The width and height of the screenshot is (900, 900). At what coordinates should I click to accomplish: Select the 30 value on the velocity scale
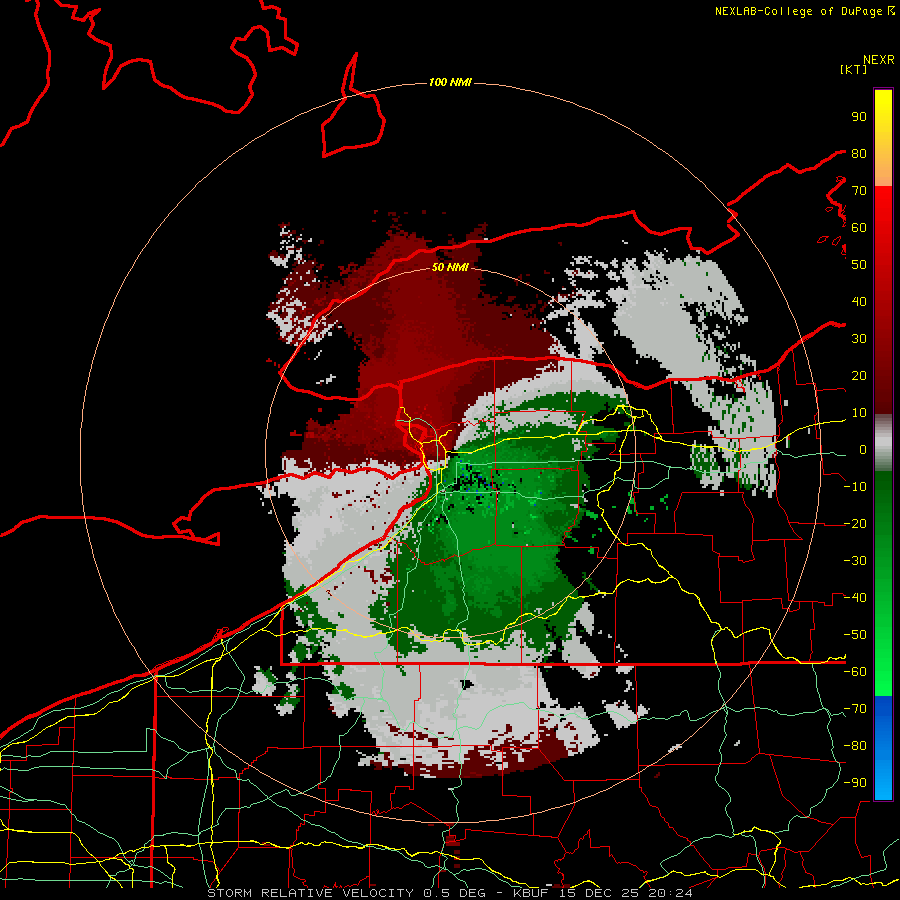(859, 339)
